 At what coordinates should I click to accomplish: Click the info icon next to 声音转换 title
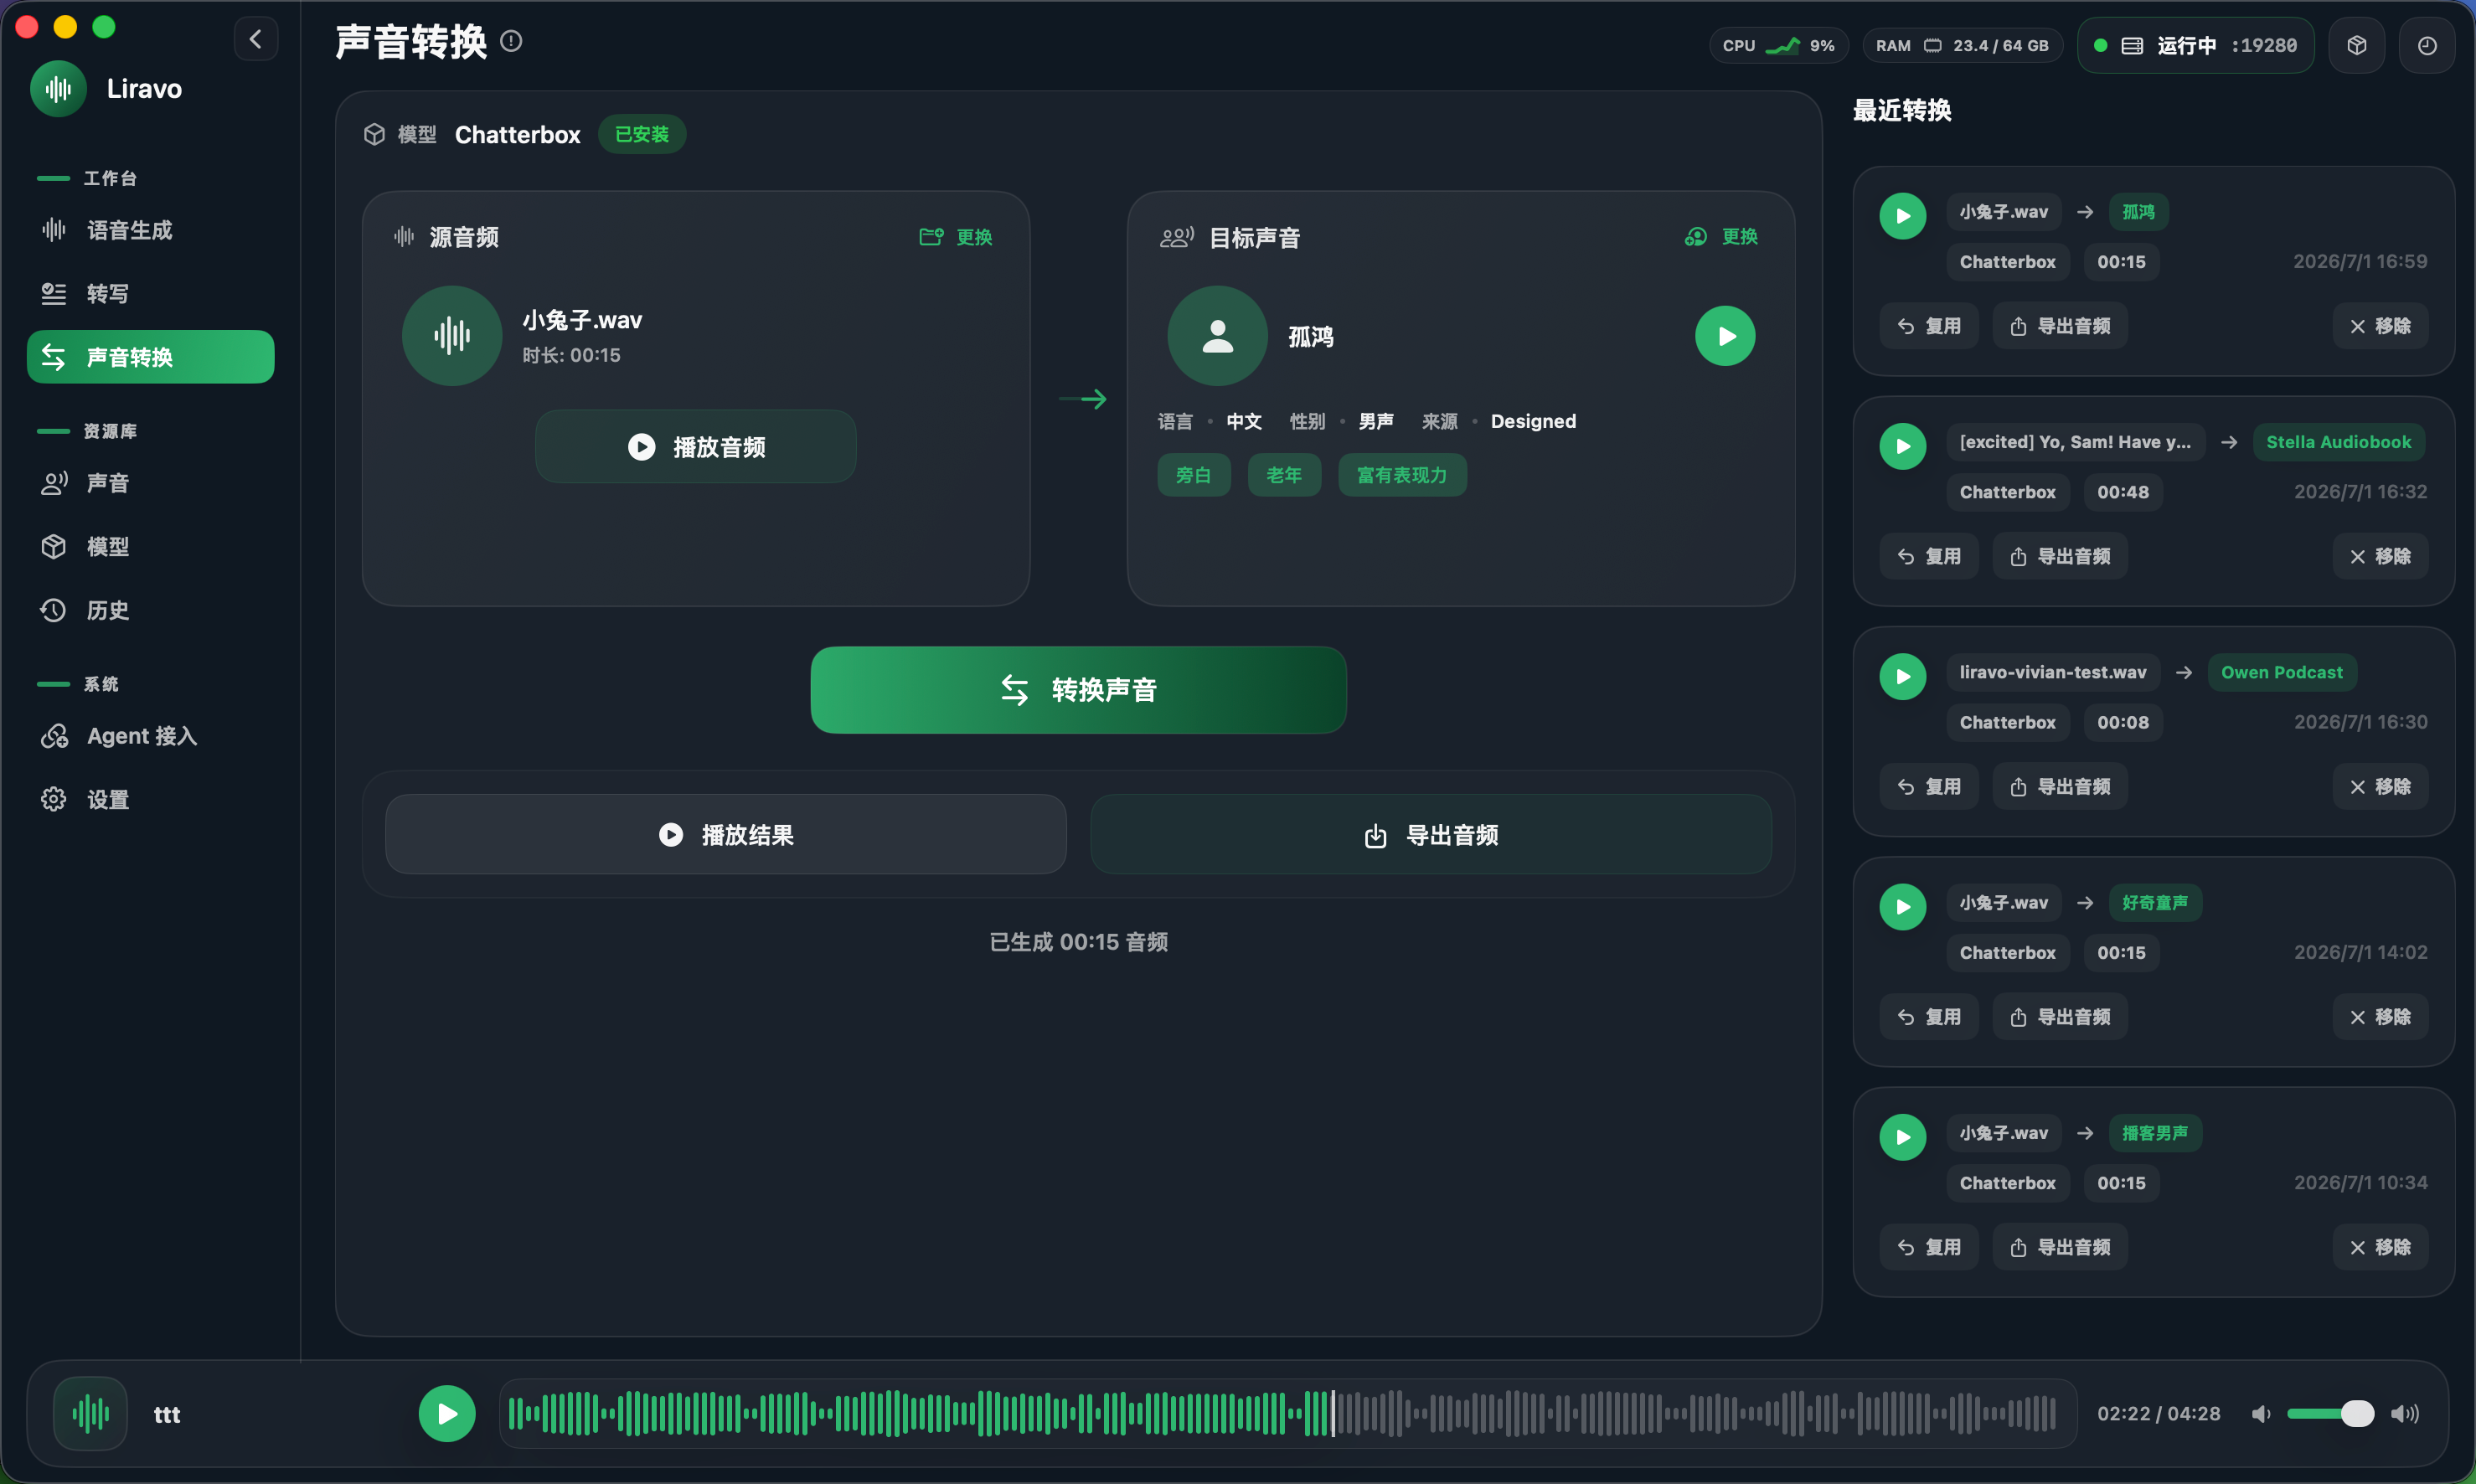tap(511, 41)
